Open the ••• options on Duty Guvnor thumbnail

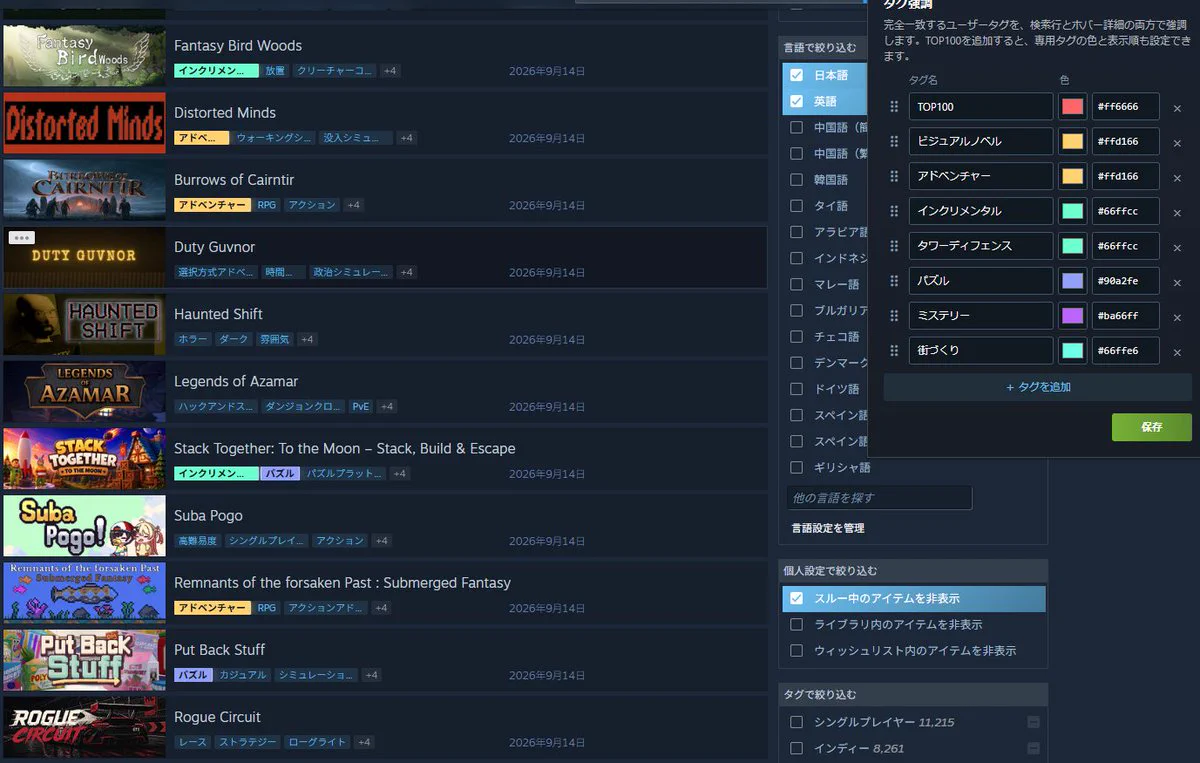tap(22, 238)
